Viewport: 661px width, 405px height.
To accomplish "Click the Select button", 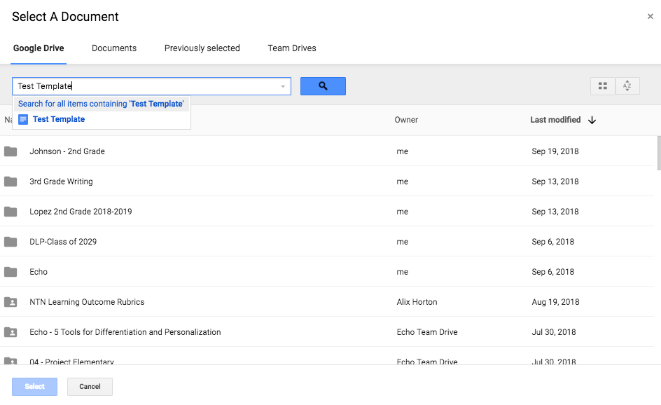I will pos(34,386).
